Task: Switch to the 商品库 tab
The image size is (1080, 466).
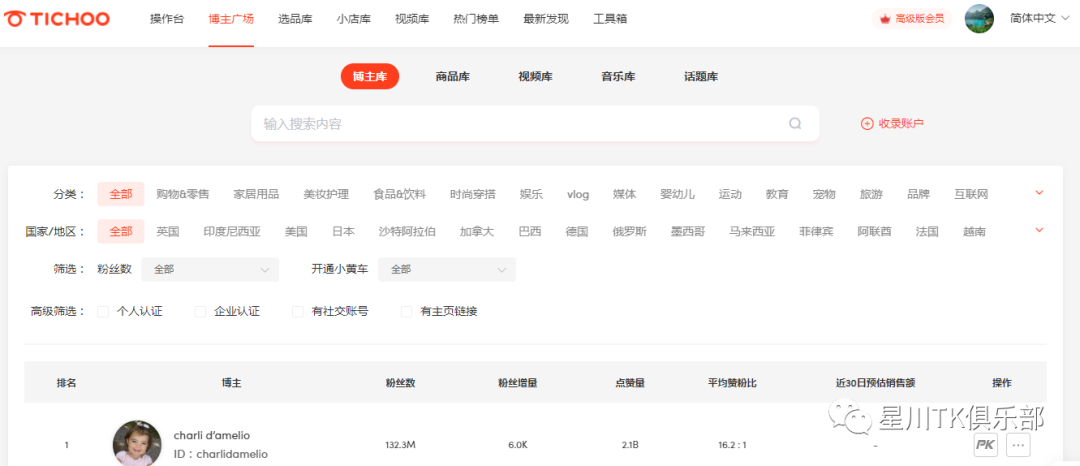Action: pyautogui.click(x=453, y=76)
